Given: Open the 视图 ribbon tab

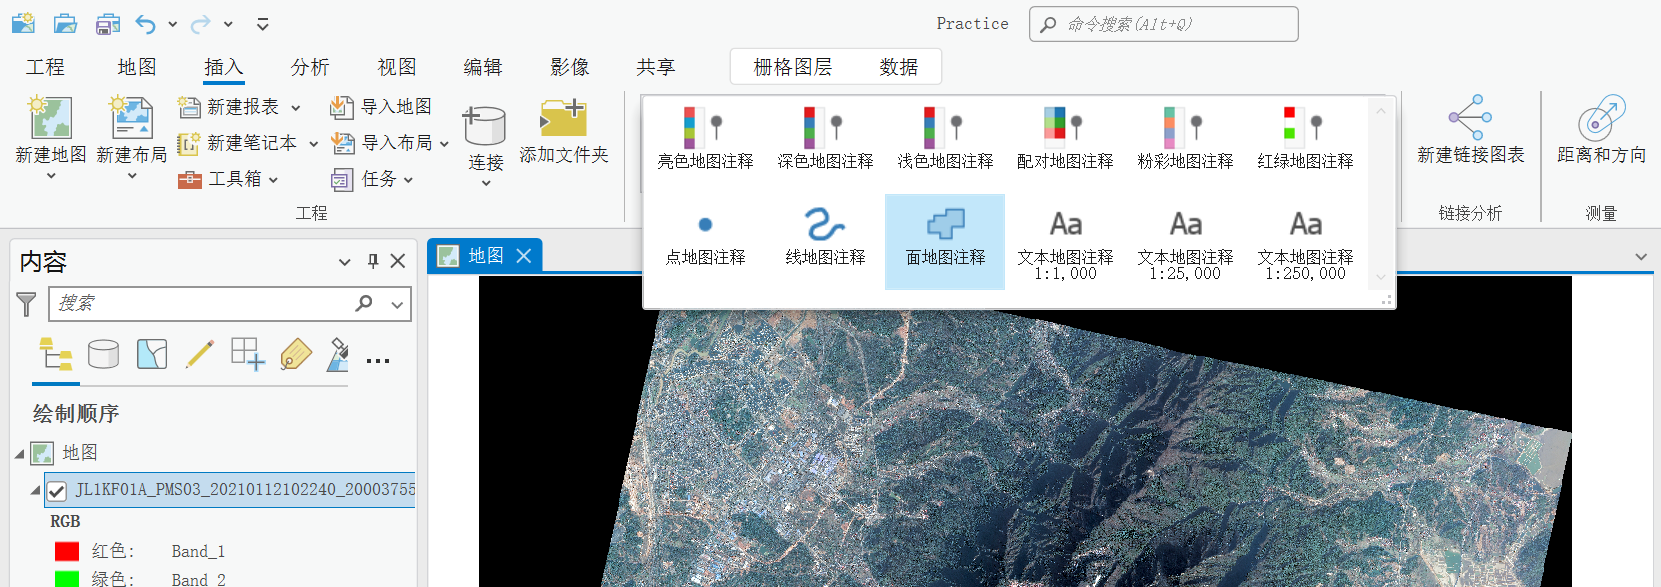Looking at the screenshot, I should (397, 67).
